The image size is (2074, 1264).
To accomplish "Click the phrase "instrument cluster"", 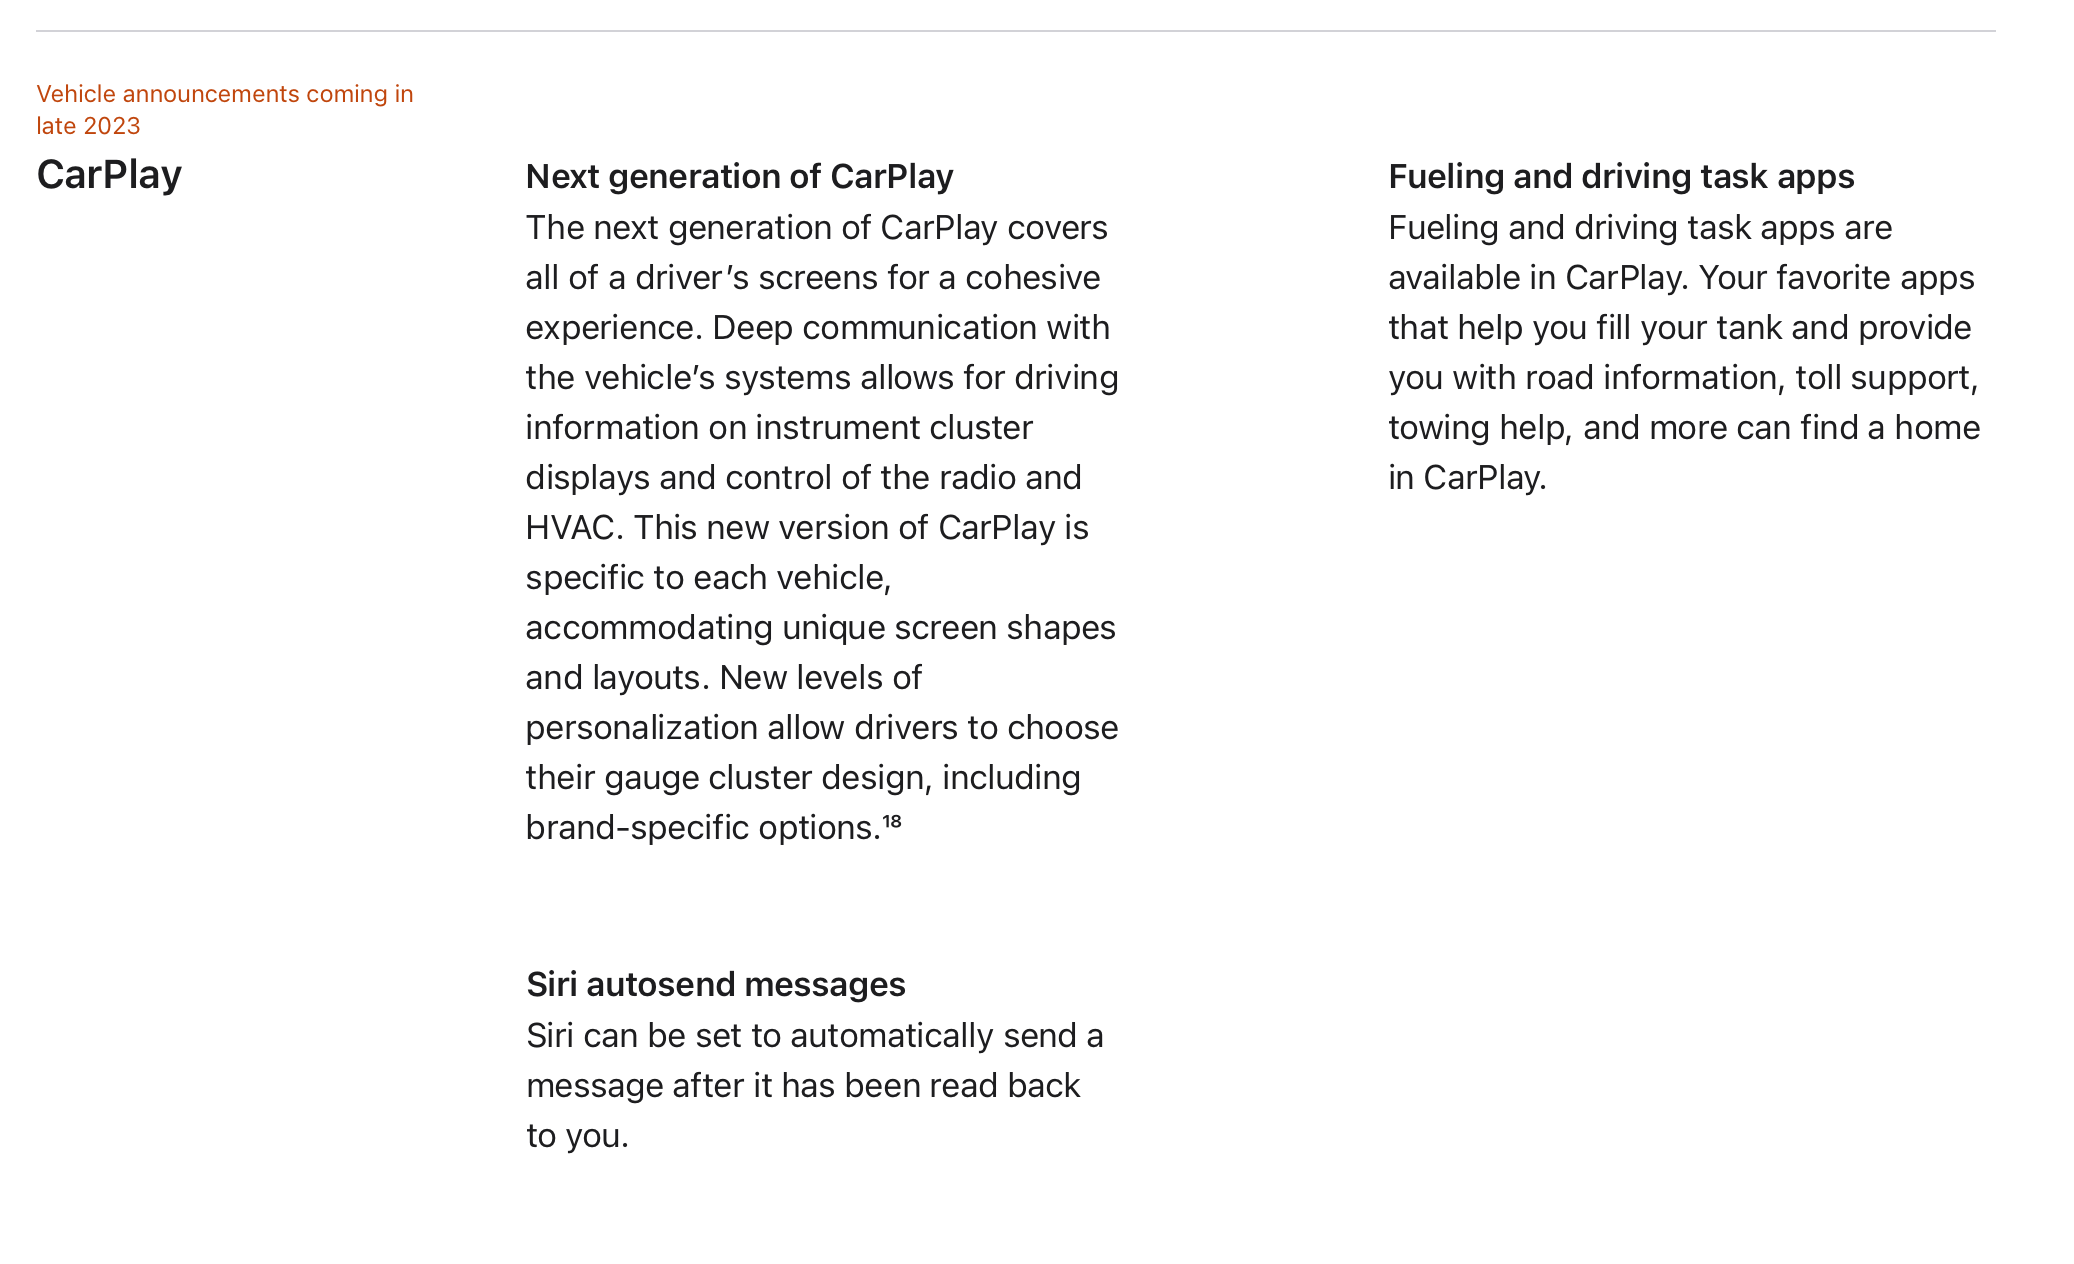I will [x=894, y=428].
